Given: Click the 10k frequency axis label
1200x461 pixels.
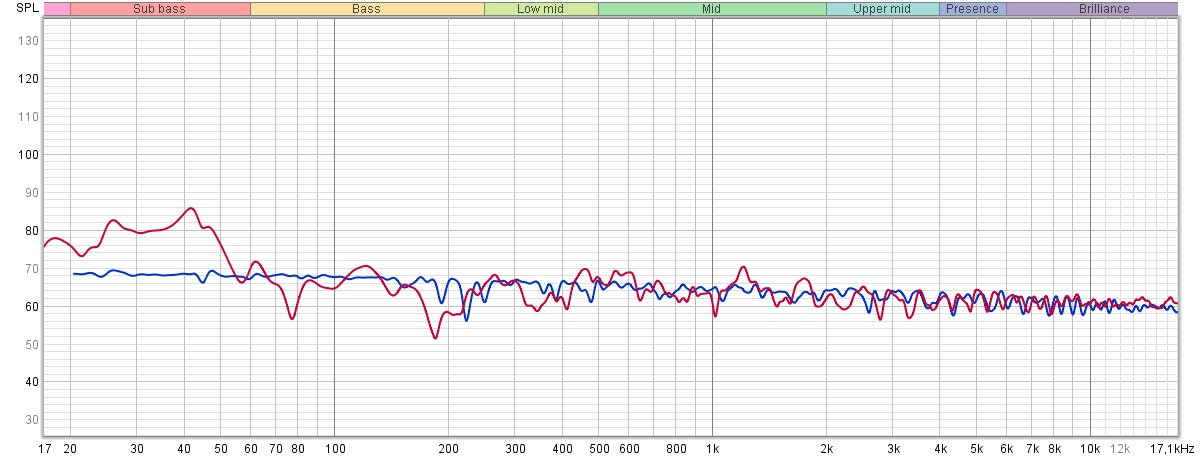Looking at the screenshot, I should pyautogui.click(x=1090, y=448).
